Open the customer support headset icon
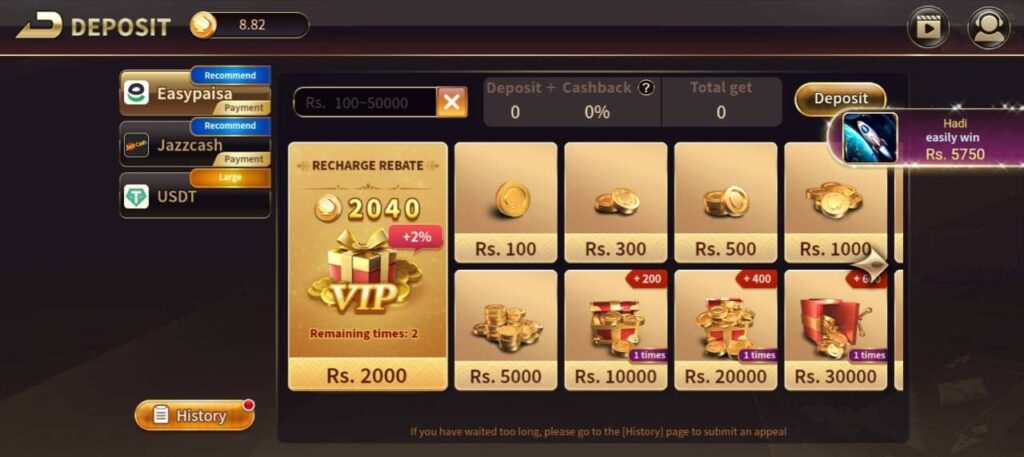Screen dimensions: 1024x457 tap(989, 27)
